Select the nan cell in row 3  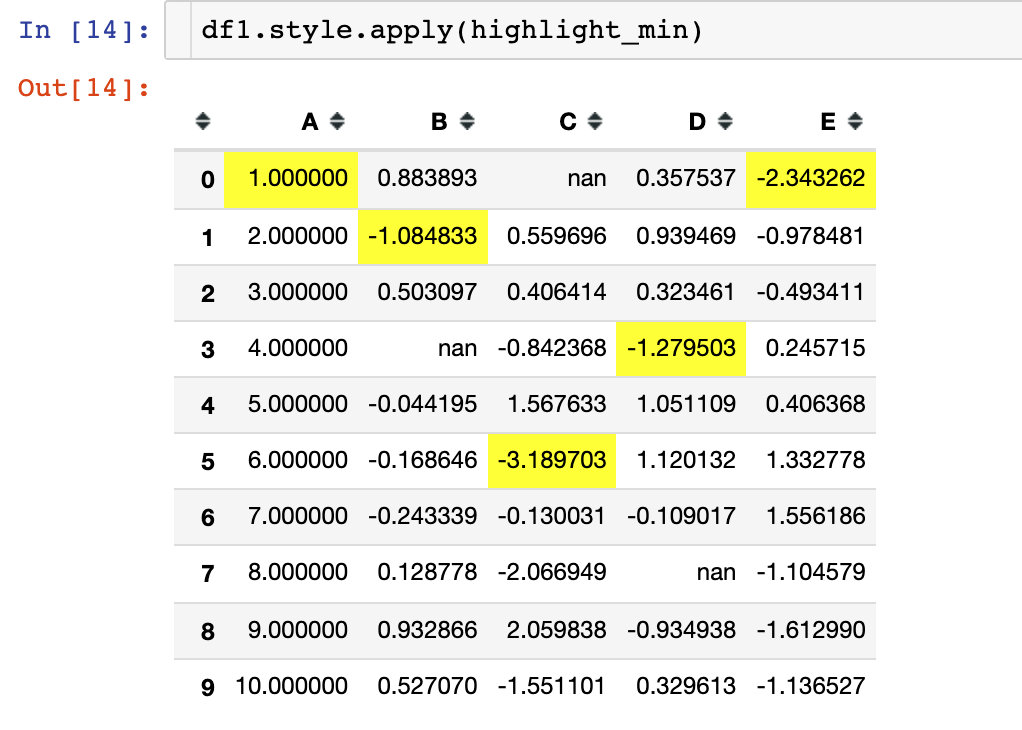click(422, 349)
